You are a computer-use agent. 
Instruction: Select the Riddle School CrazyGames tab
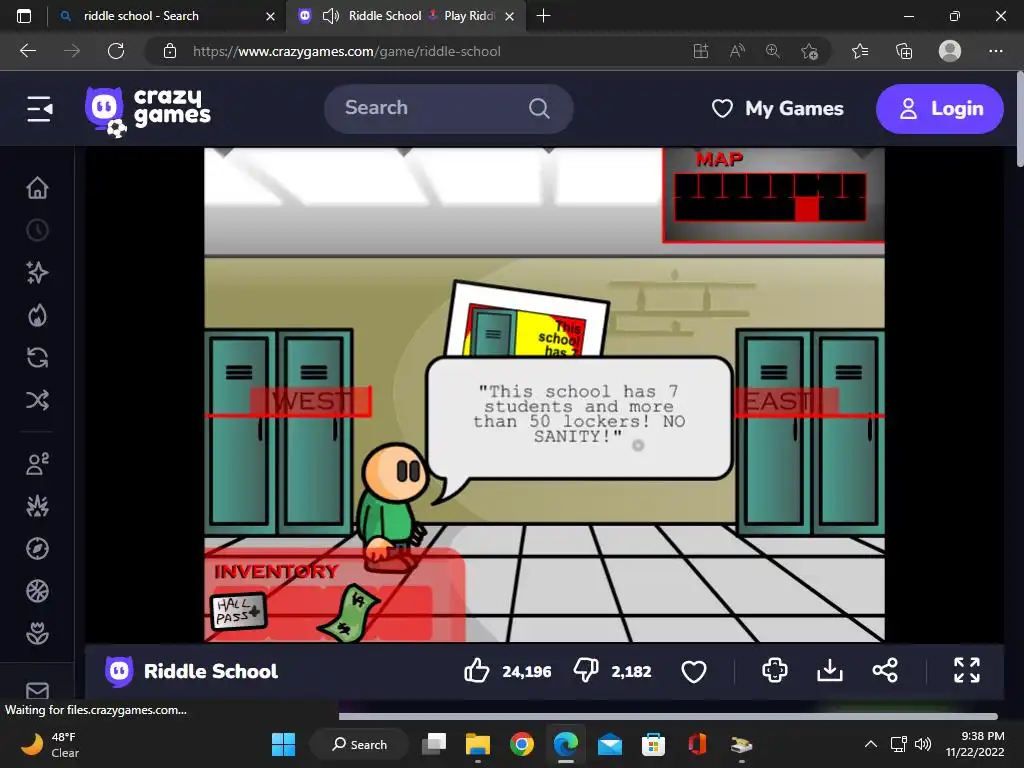pos(408,16)
